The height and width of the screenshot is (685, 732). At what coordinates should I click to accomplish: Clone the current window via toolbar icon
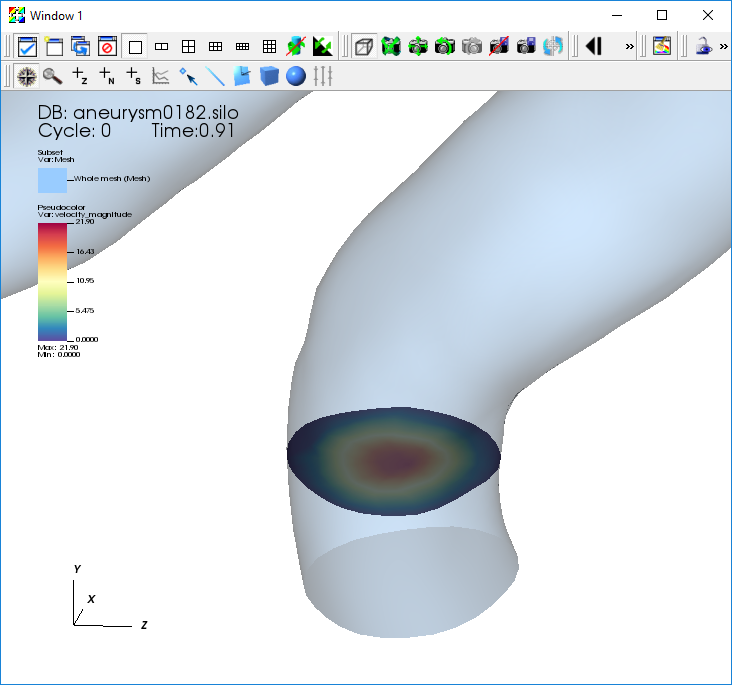(80, 46)
